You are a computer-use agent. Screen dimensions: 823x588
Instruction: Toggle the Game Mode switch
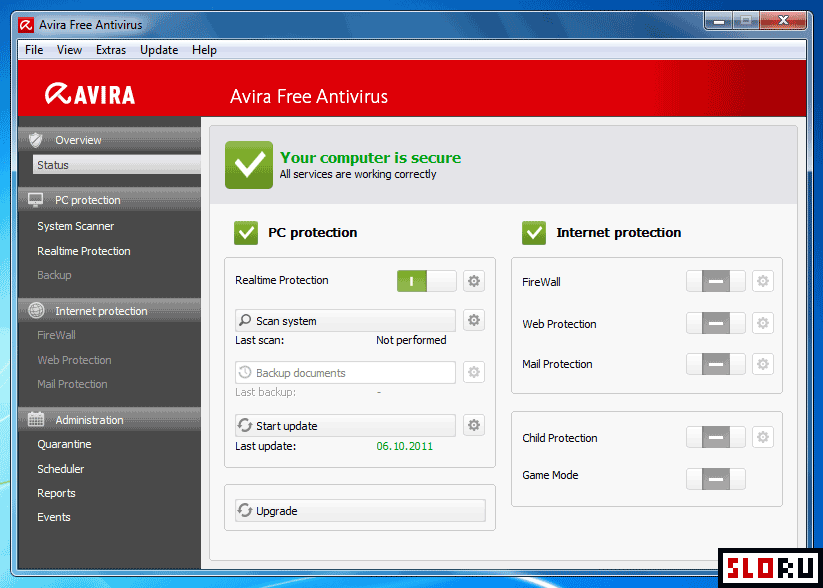tap(716, 479)
